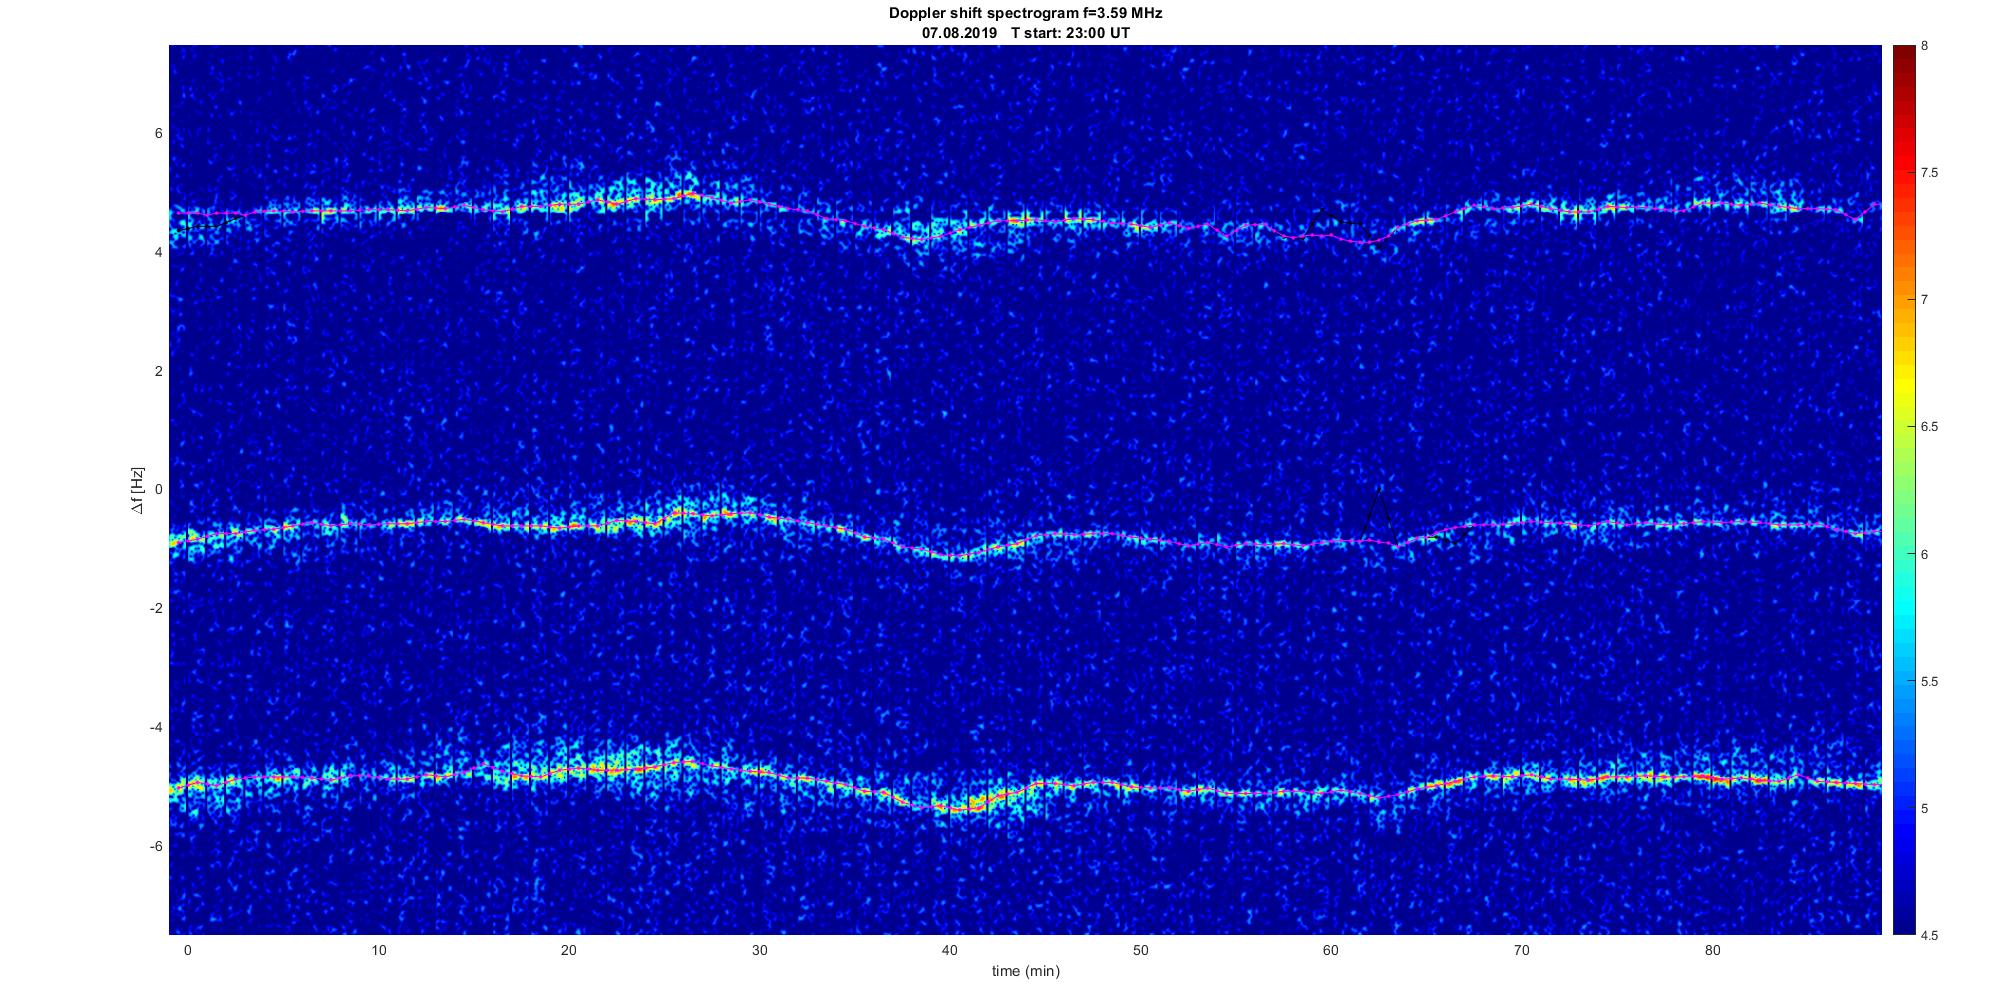Click the x-axis label 'time (min)'

tap(1026, 971)
